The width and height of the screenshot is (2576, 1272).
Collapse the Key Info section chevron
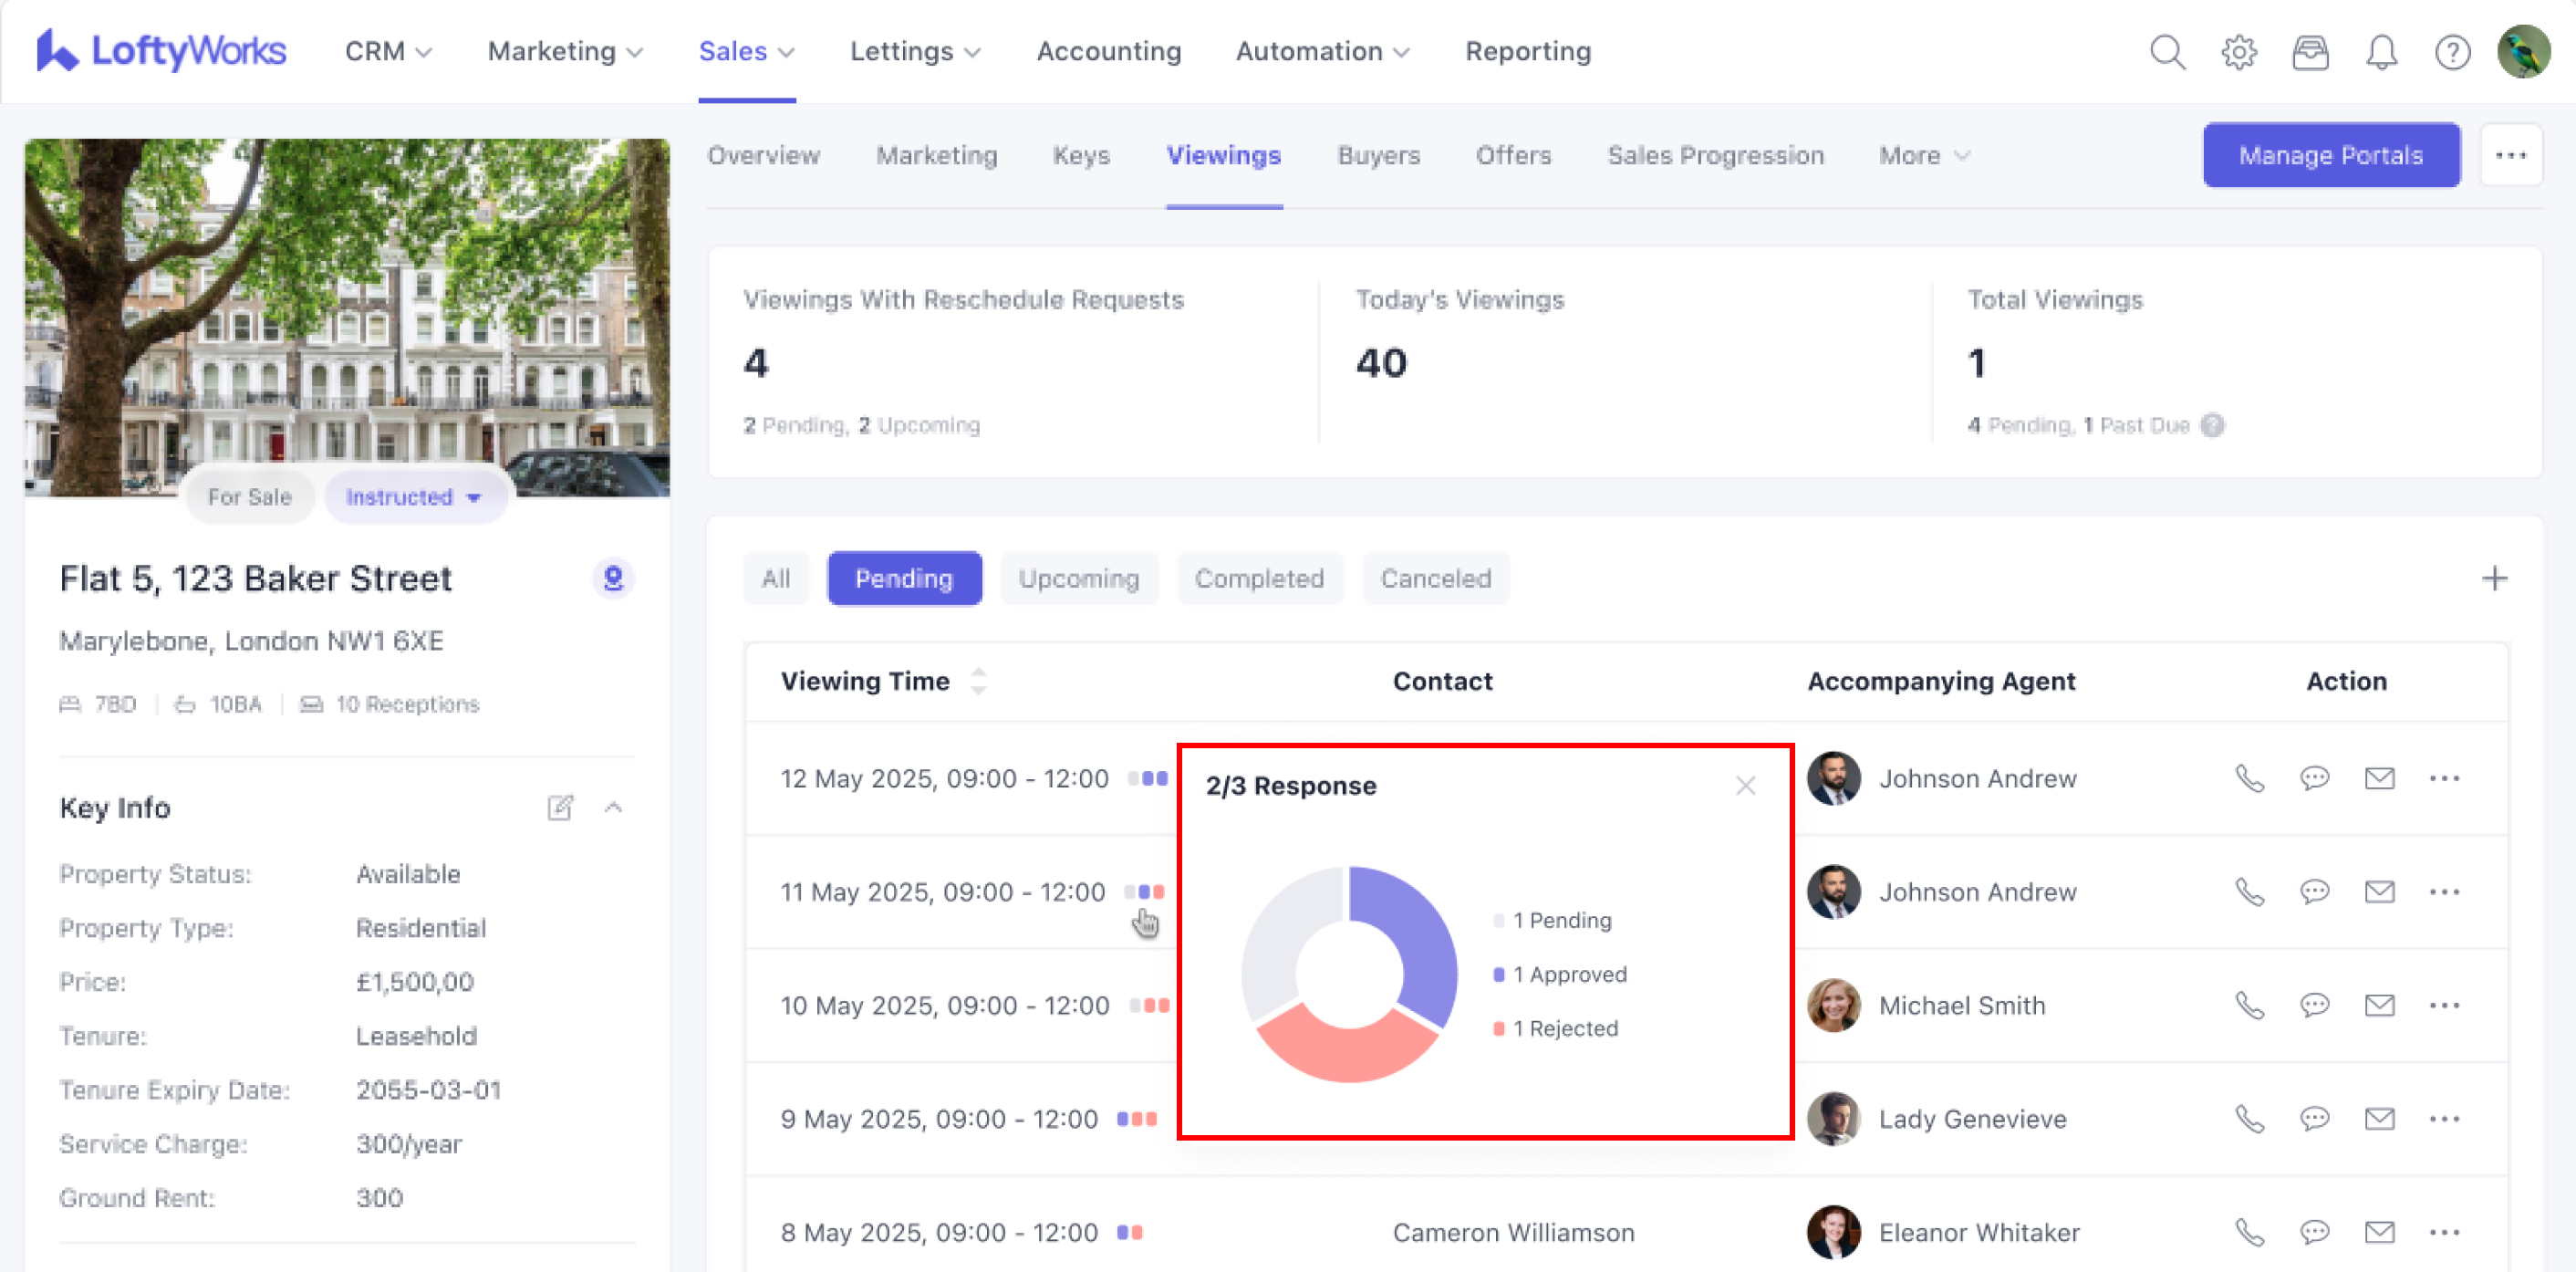614,808
